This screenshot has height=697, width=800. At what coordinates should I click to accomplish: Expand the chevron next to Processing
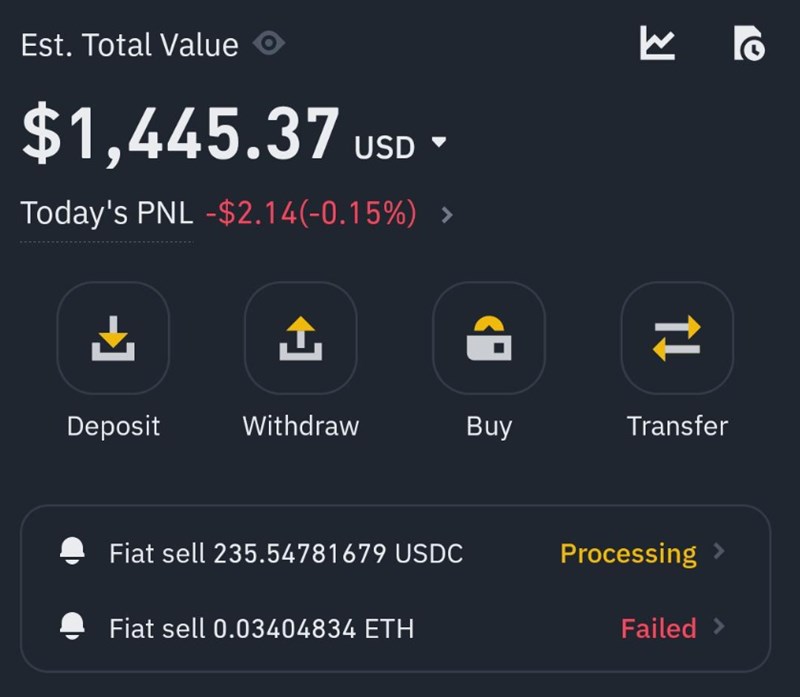[x=719, y=552]
